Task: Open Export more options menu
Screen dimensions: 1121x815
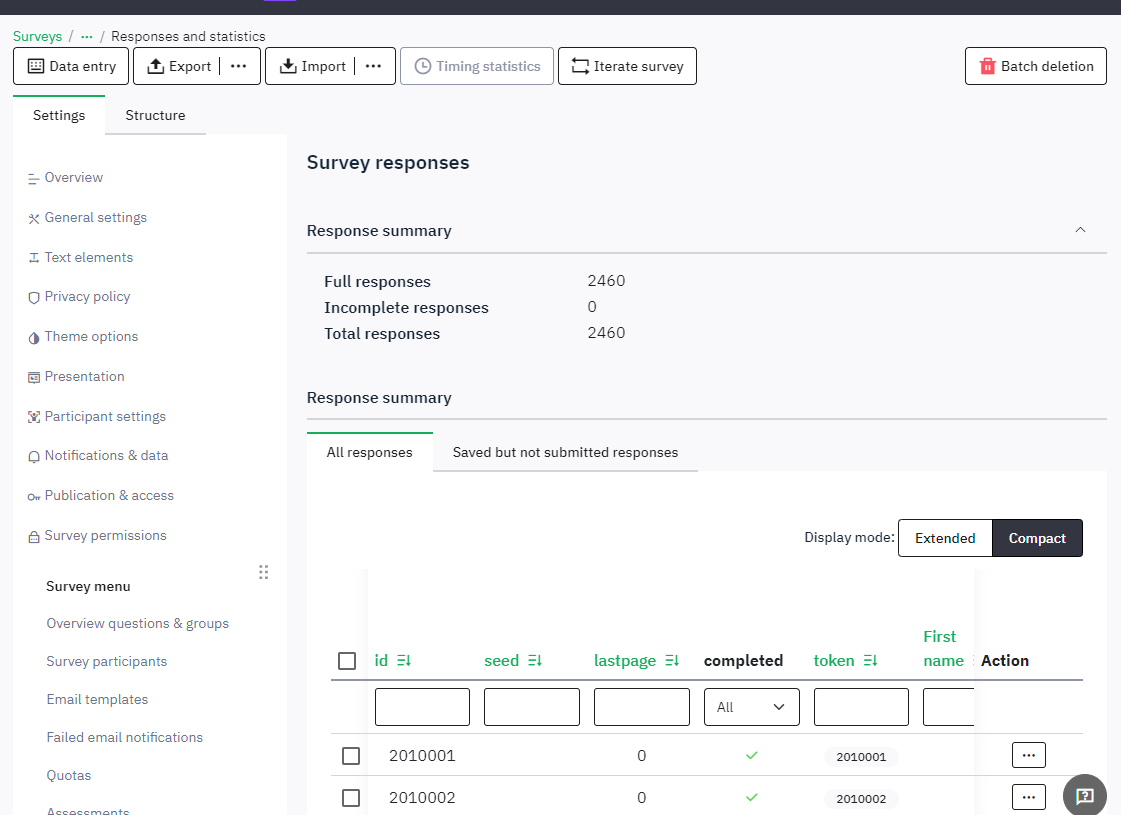Action: click(238, 66)
